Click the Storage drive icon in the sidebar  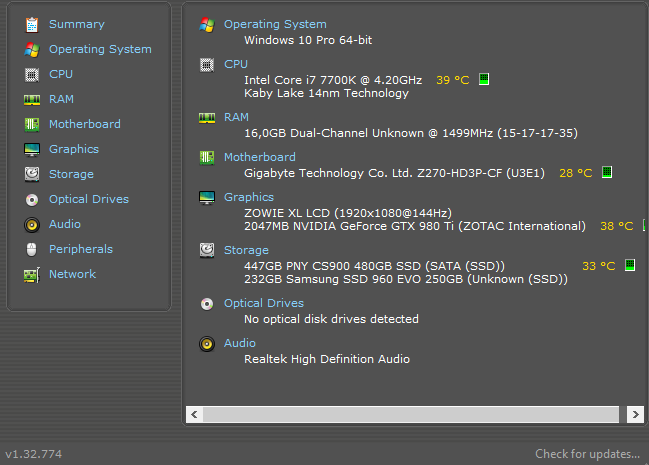click(x=31, y=174)
